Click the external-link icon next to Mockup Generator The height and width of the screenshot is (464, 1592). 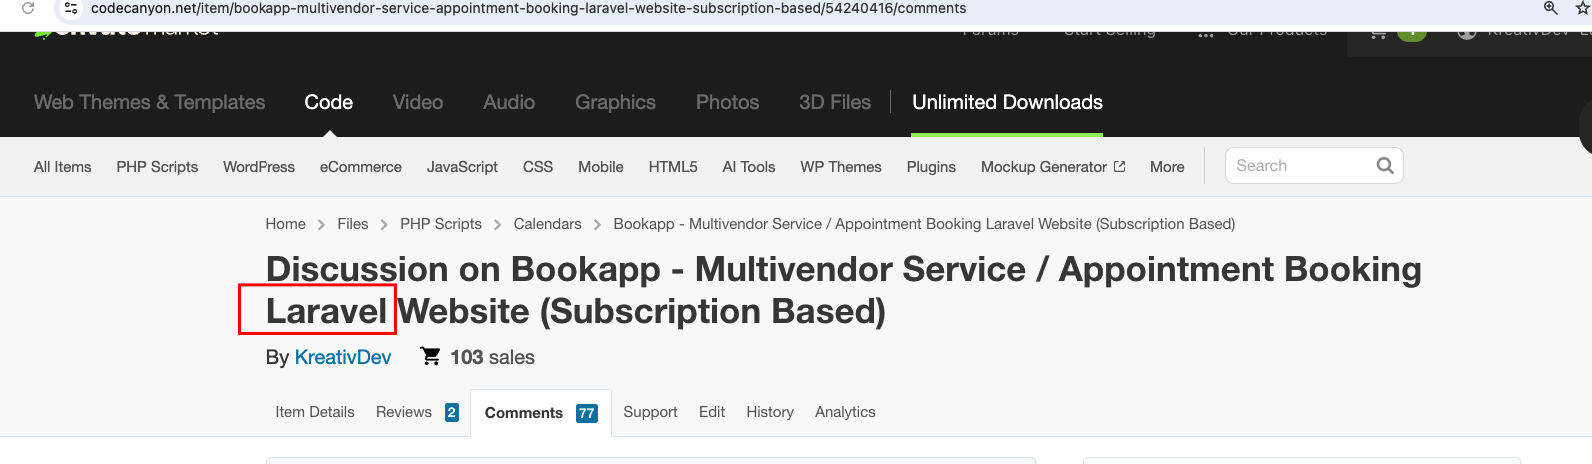pos(1119,167)
